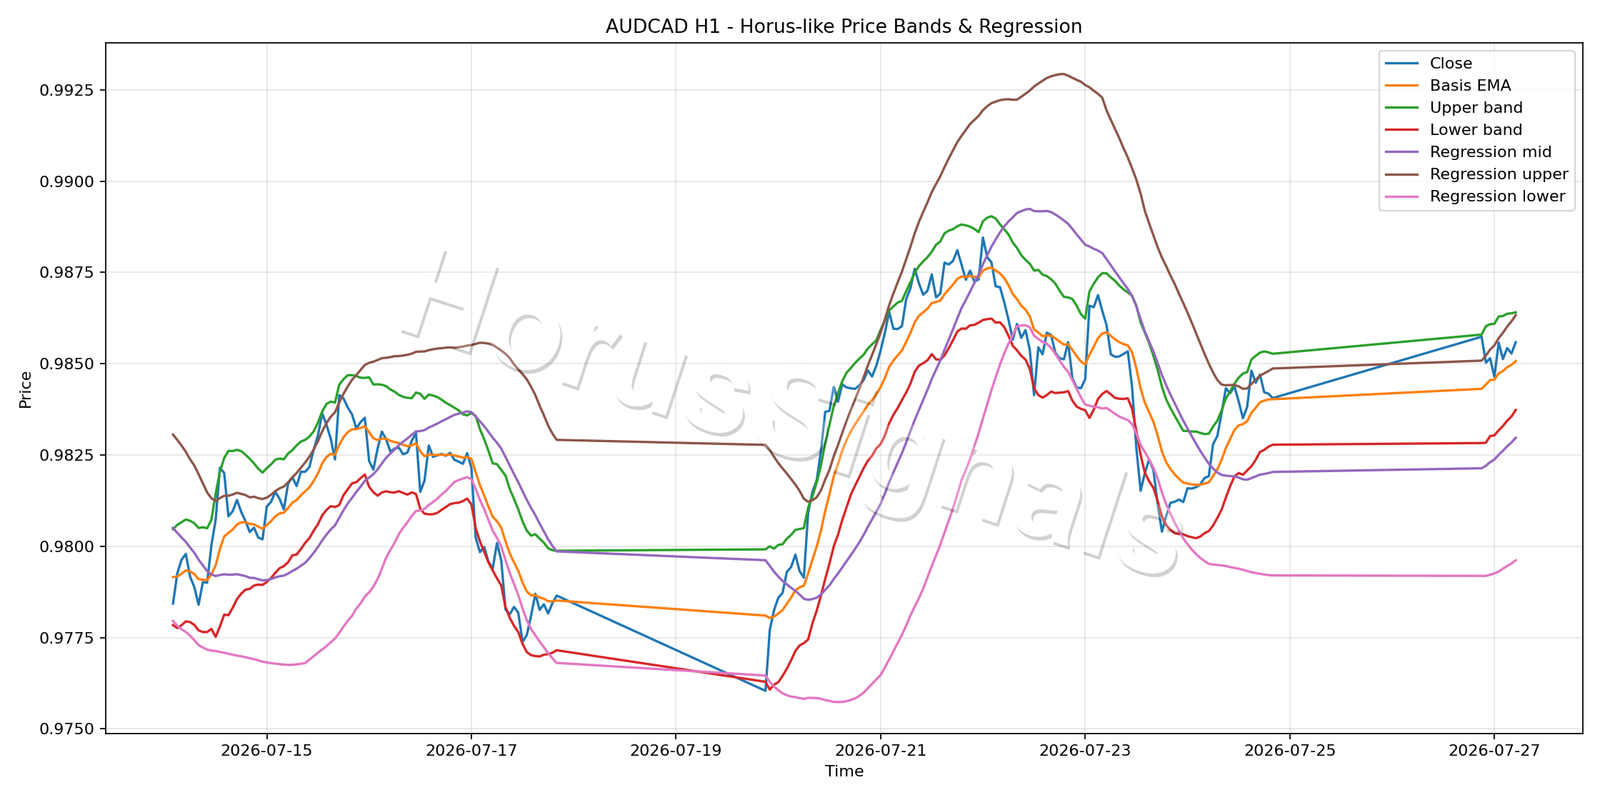Click the 'Regression mid' legend label
Viewport: 1600px width, 800px height.
click(1490, 152)
